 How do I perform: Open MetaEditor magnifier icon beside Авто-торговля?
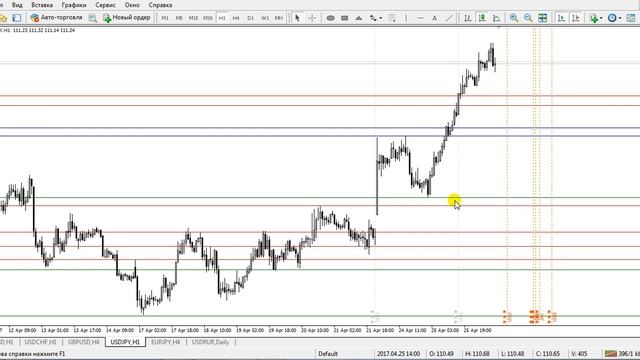tap(93, 18)
